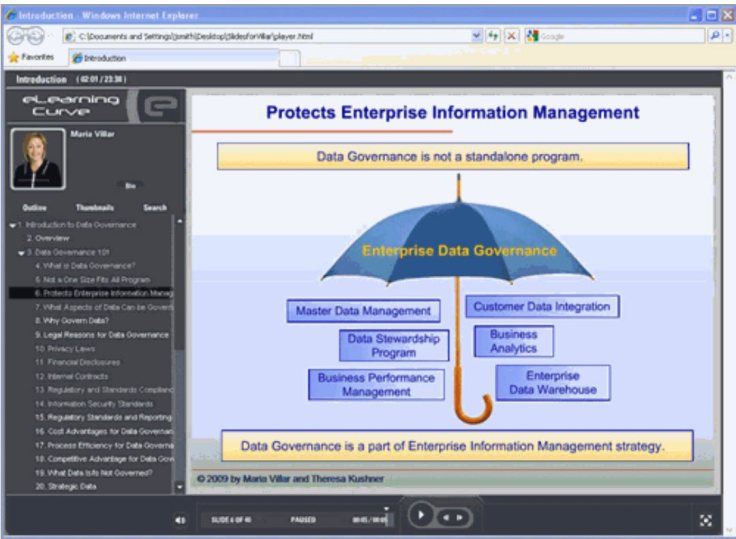Click Maria Villar's presenter photo
This screenshot has width=736, height=539.
click(38, 159)
